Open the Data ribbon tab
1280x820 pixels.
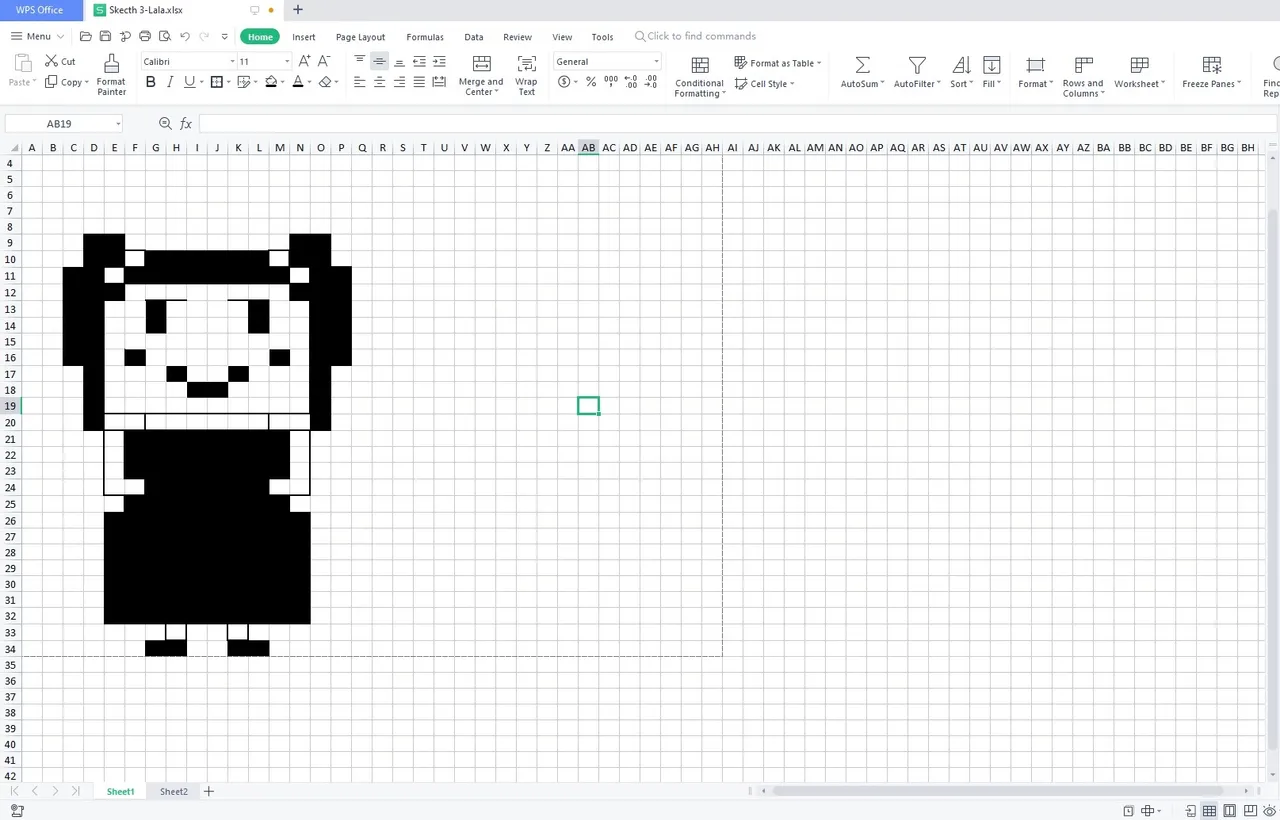click(474, 37)
